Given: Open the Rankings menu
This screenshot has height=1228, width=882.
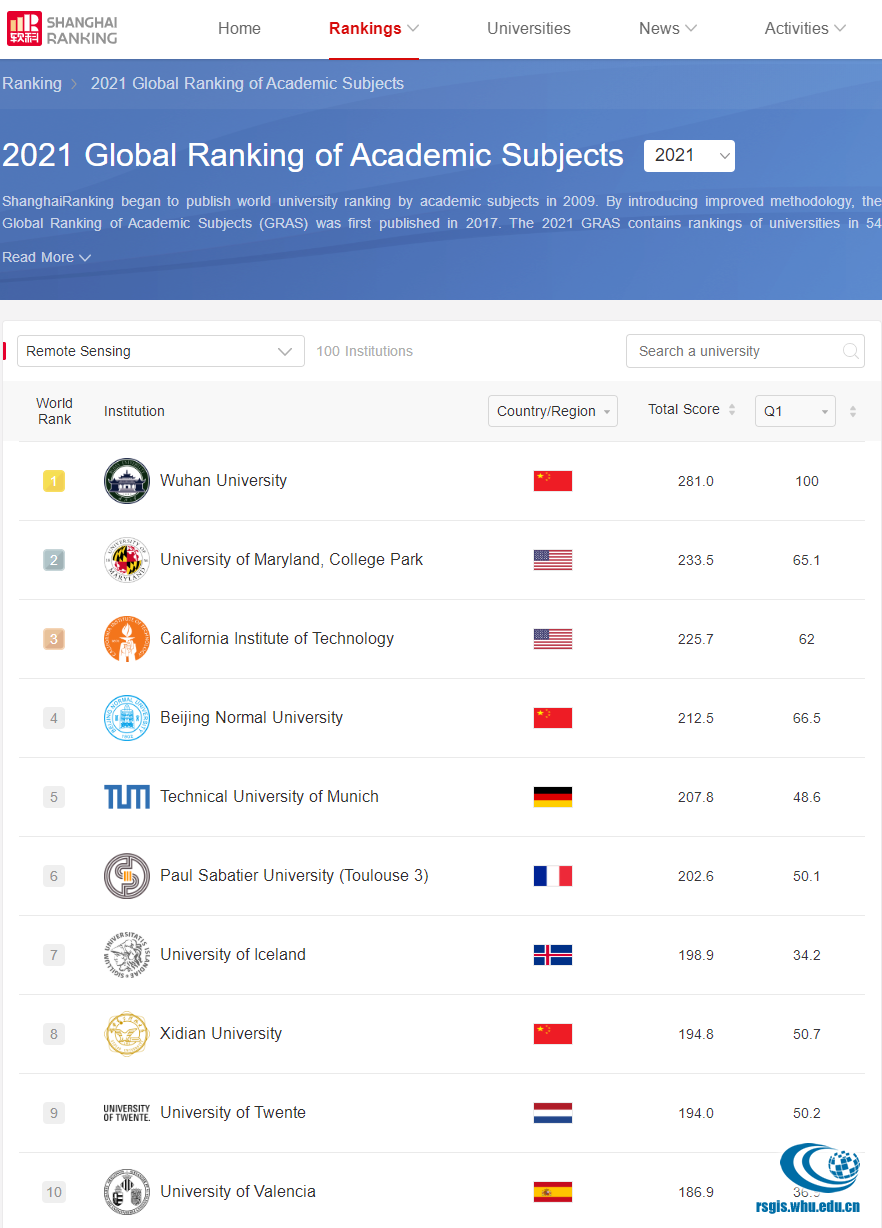Looking at the screenshot, I should point(374,29).
